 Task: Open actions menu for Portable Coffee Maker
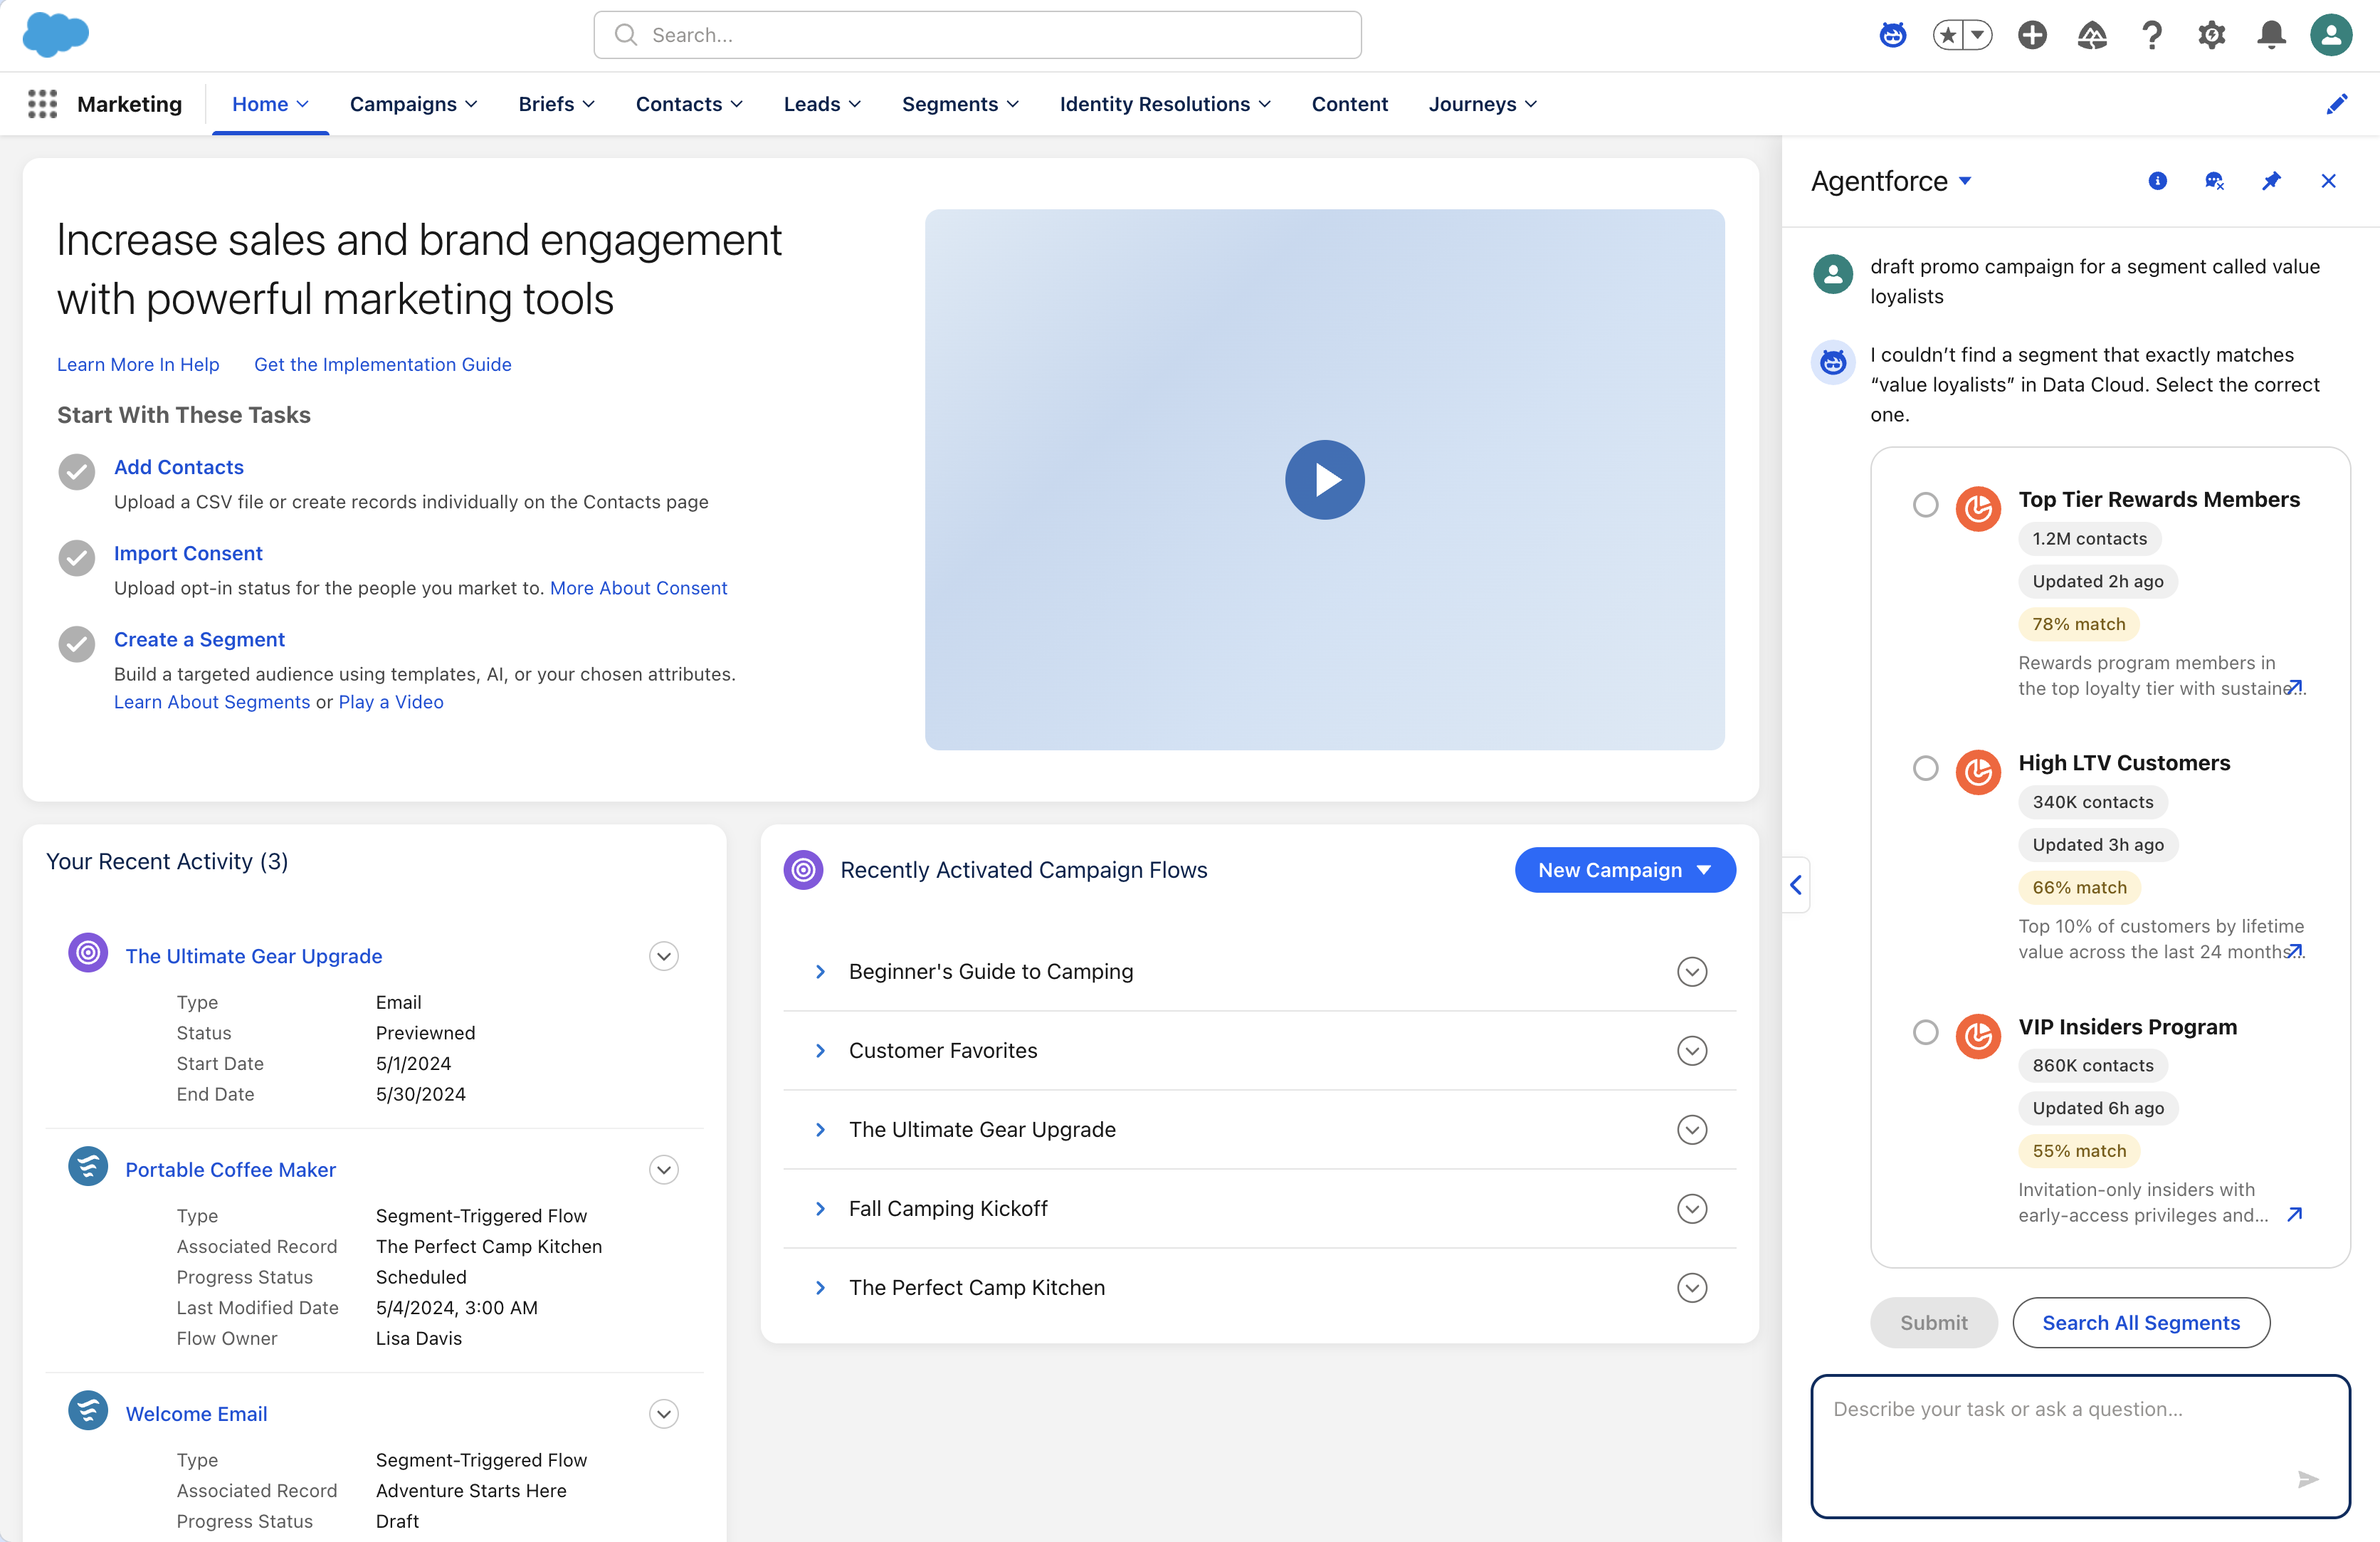point(664,1170)
